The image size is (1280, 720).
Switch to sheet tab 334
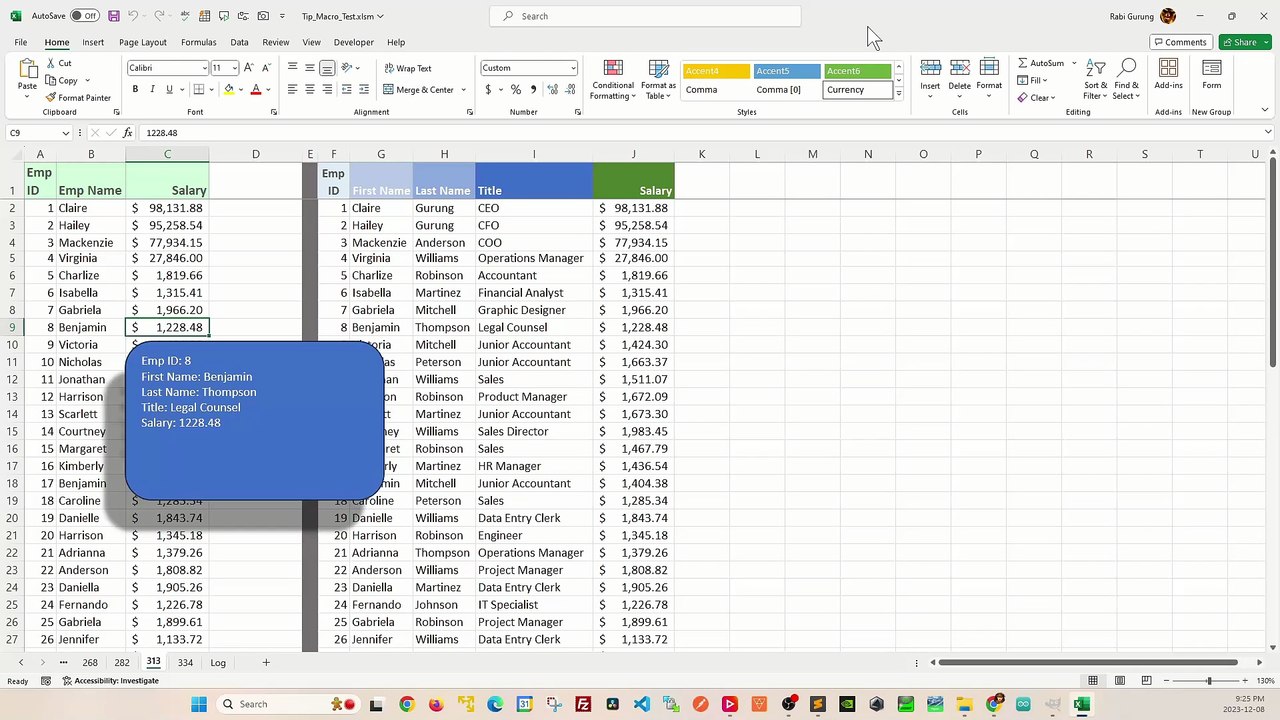tap(185, 662)
